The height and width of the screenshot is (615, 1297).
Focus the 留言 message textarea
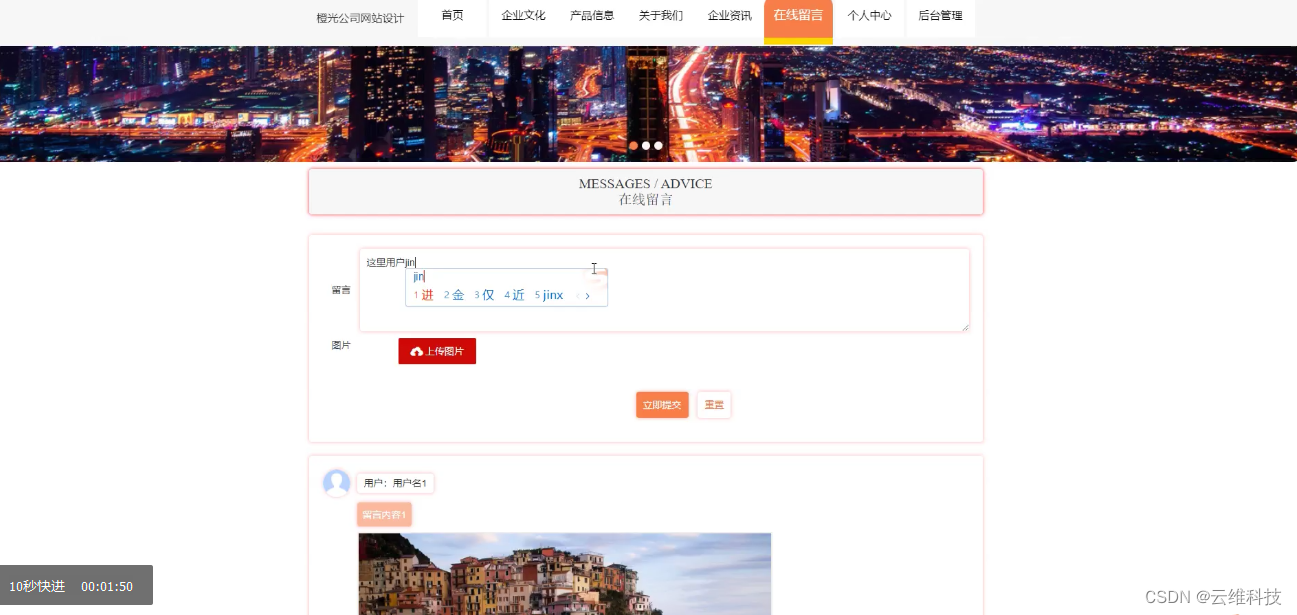(x=664, y=290)
